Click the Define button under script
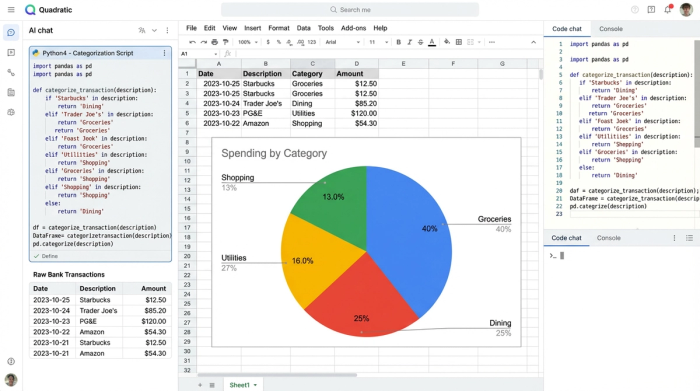700x391 pixels. [46, 256]
